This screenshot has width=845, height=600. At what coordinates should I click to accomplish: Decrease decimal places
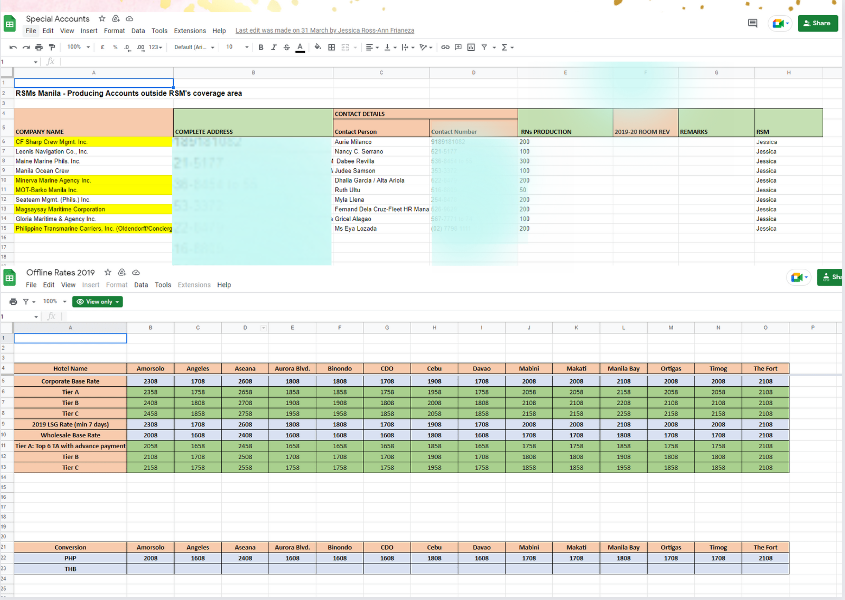pos(127,47)
